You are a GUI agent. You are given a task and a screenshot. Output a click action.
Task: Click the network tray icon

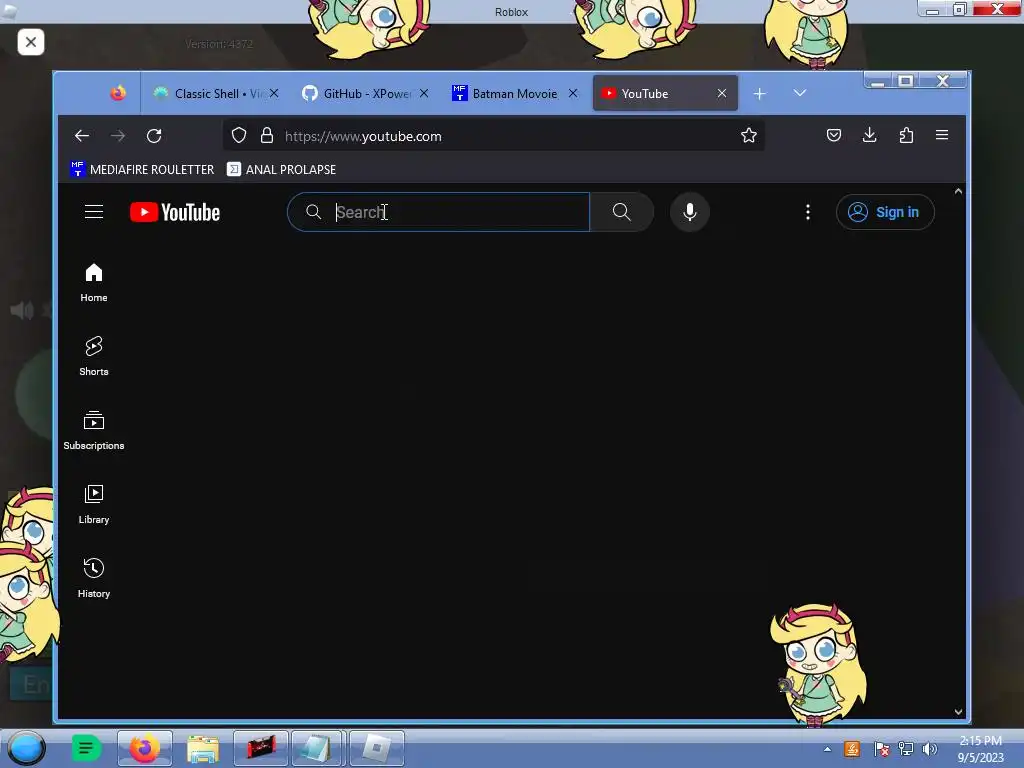906,749
